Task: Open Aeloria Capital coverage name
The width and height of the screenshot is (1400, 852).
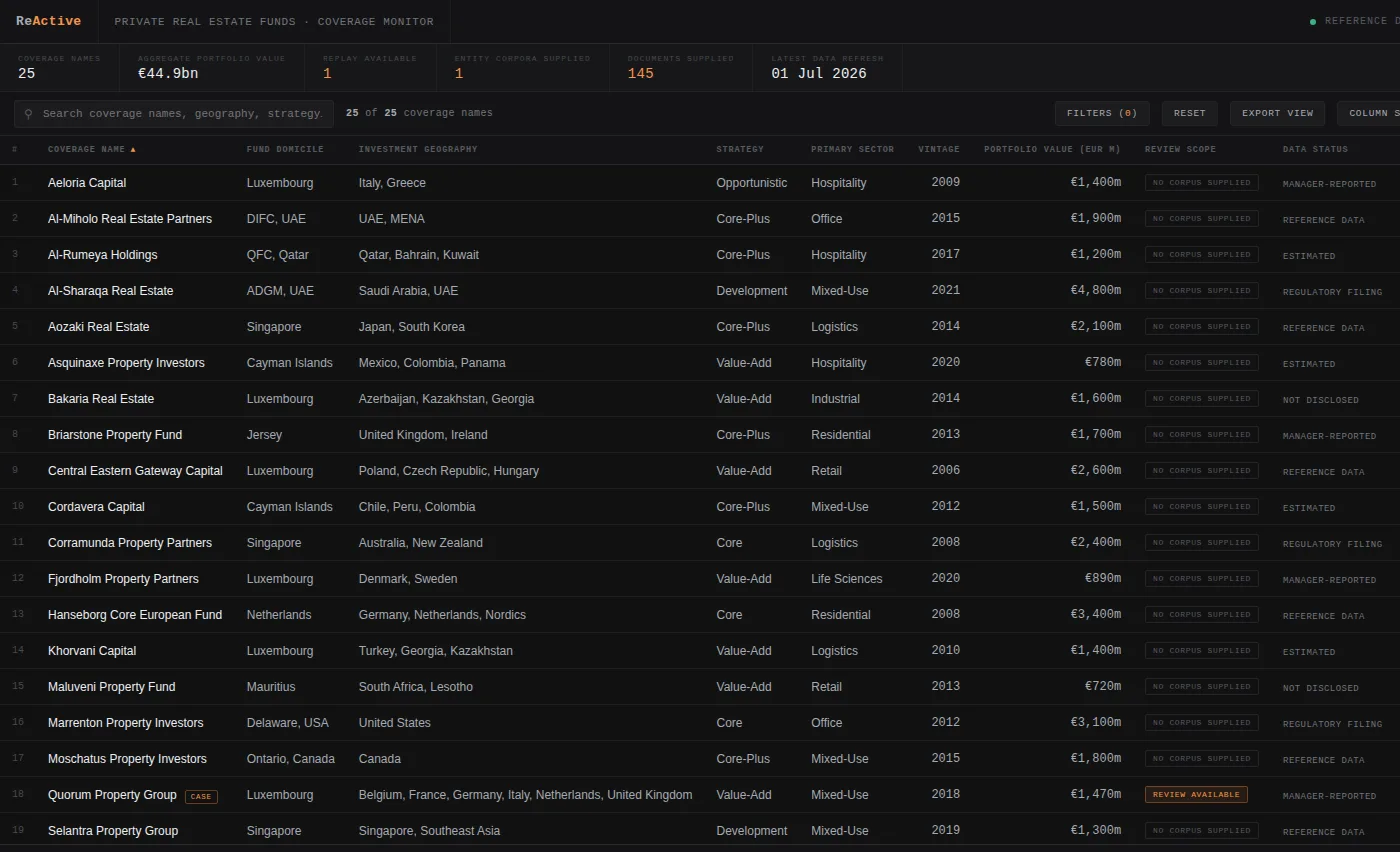Action: pyautogui.click(x=87, y=183)
